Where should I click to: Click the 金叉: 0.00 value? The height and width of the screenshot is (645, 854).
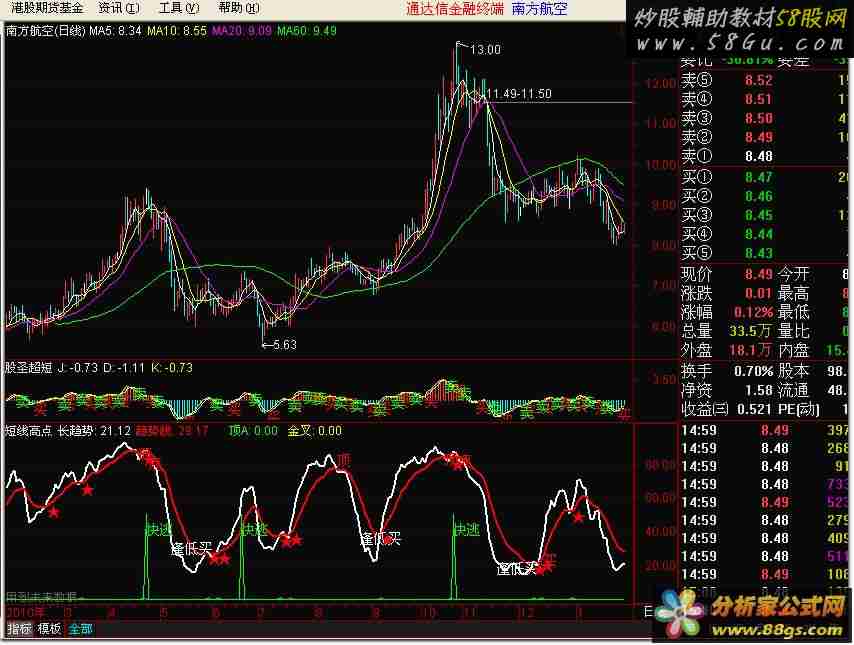click(x=315, y=431)
